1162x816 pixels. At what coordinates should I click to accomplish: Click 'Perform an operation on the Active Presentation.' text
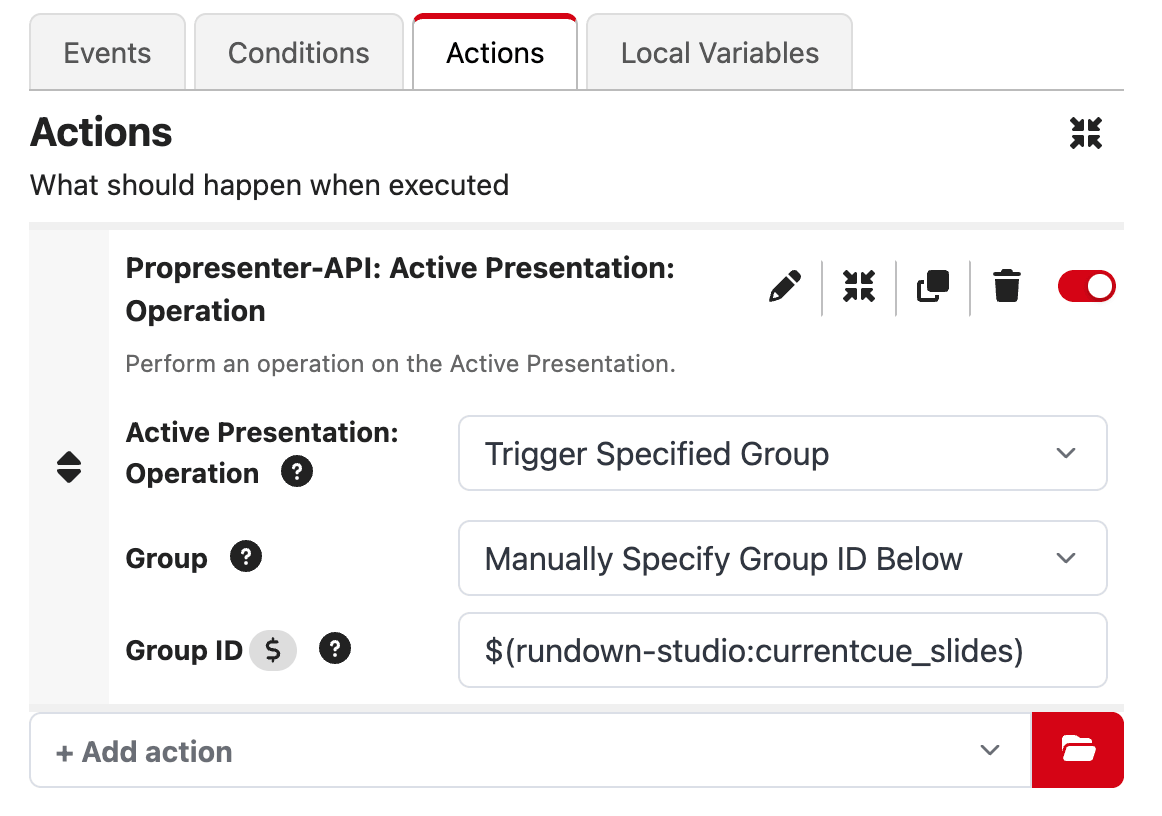[400, 364]
